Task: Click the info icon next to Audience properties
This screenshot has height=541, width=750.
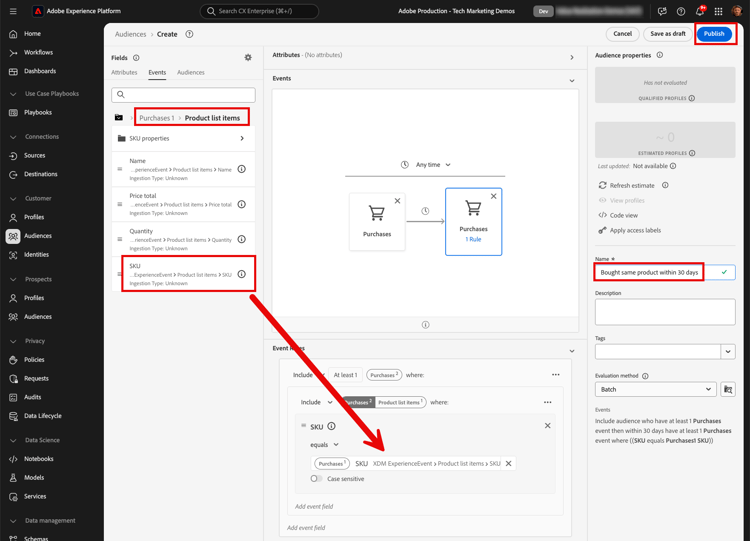Action: coord(660,55)
